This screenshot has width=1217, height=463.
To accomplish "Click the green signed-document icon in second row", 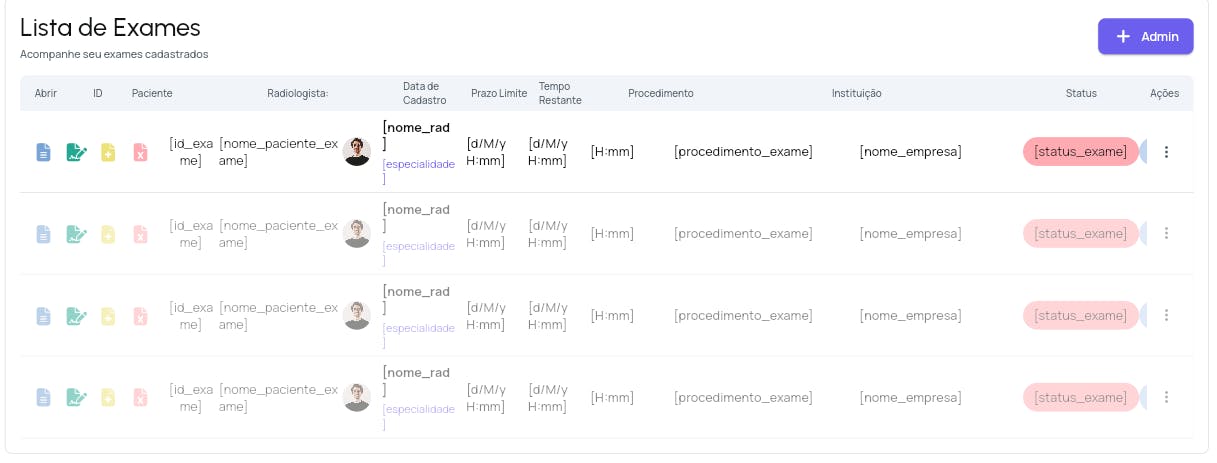I will click(x=76, y=234).
